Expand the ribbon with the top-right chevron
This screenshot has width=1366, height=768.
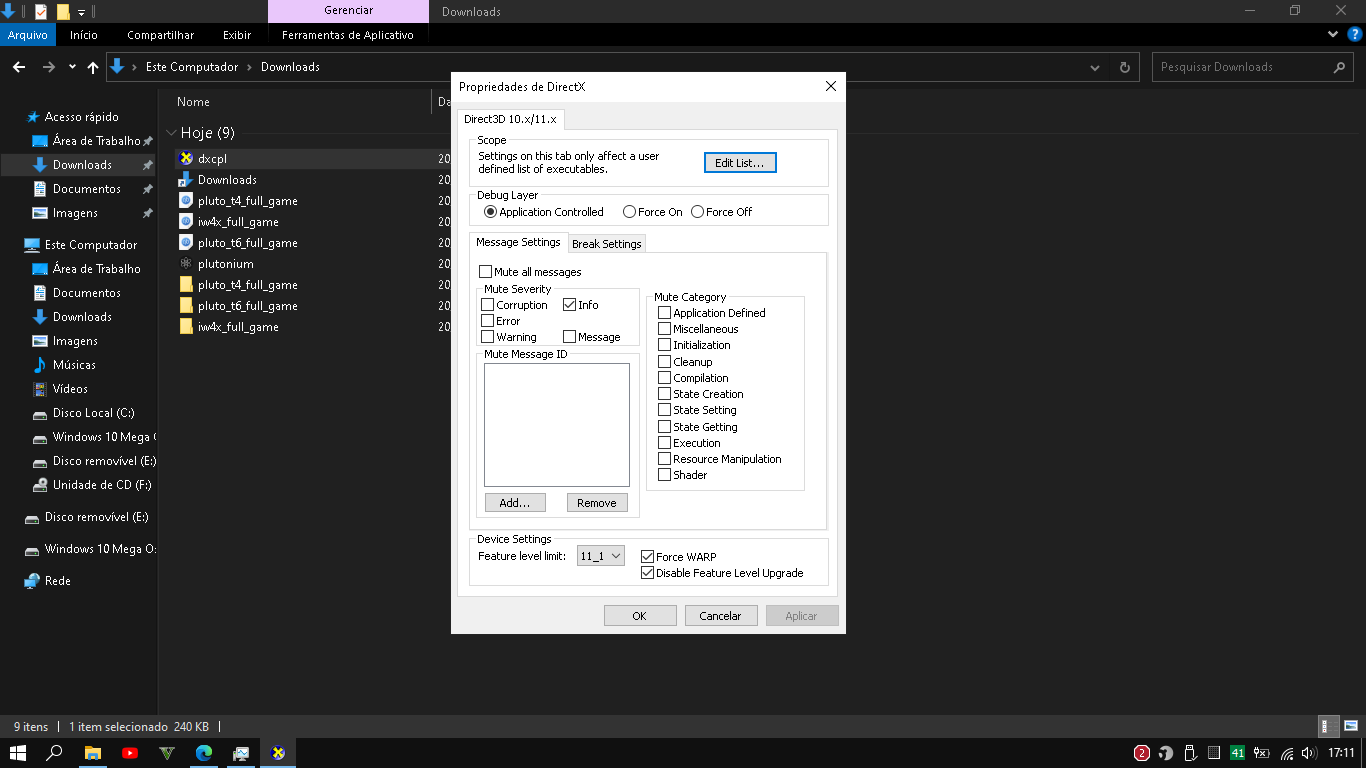(1333, 34)
